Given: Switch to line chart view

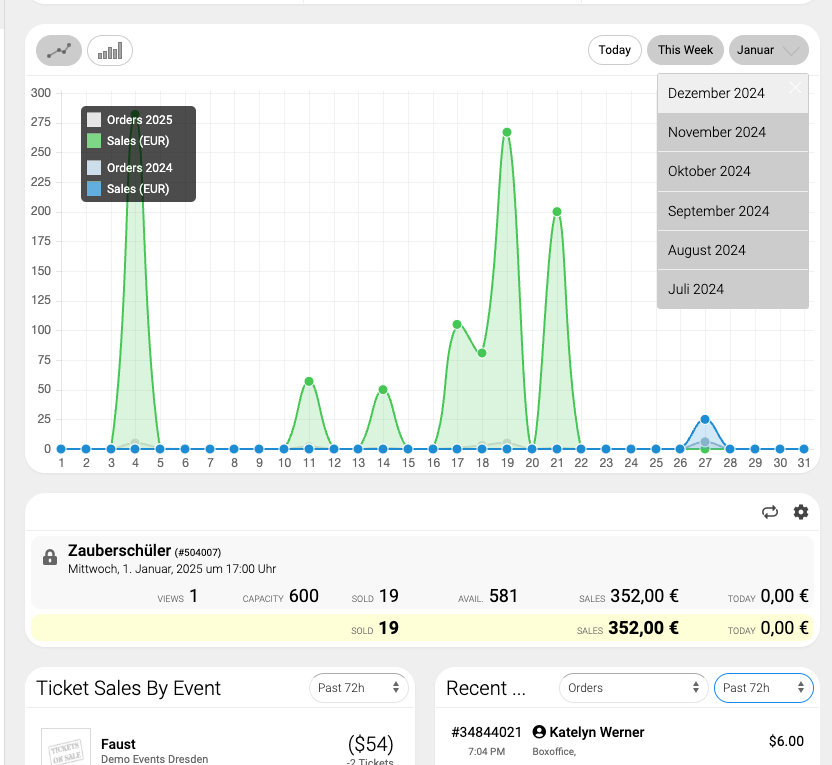Looking at the screenshot, I should coord(59,50).
